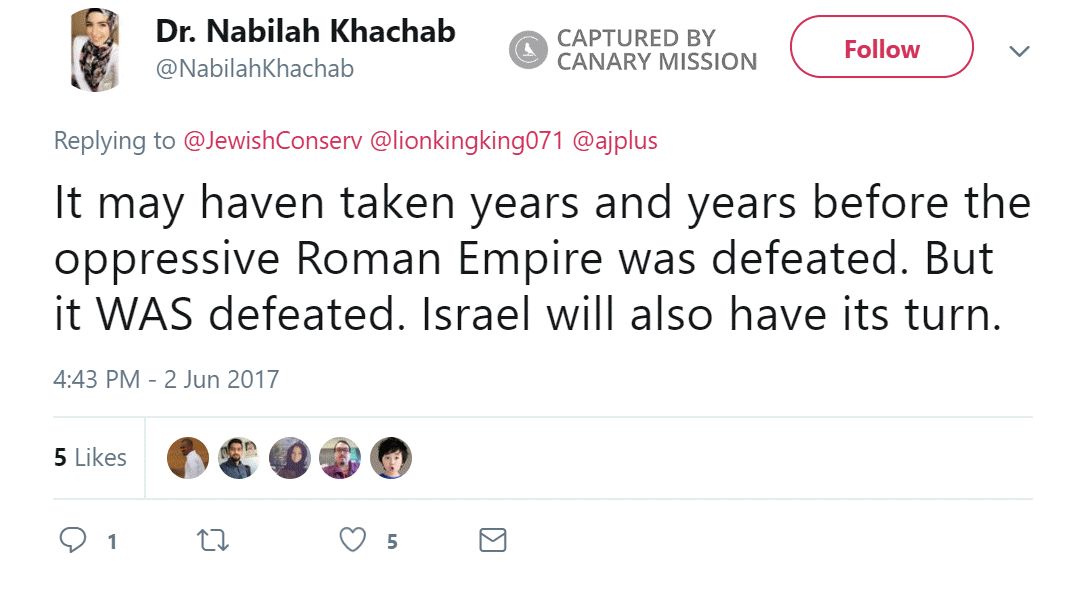Select the retweet arrows icon below the tweet

[213, 540]
